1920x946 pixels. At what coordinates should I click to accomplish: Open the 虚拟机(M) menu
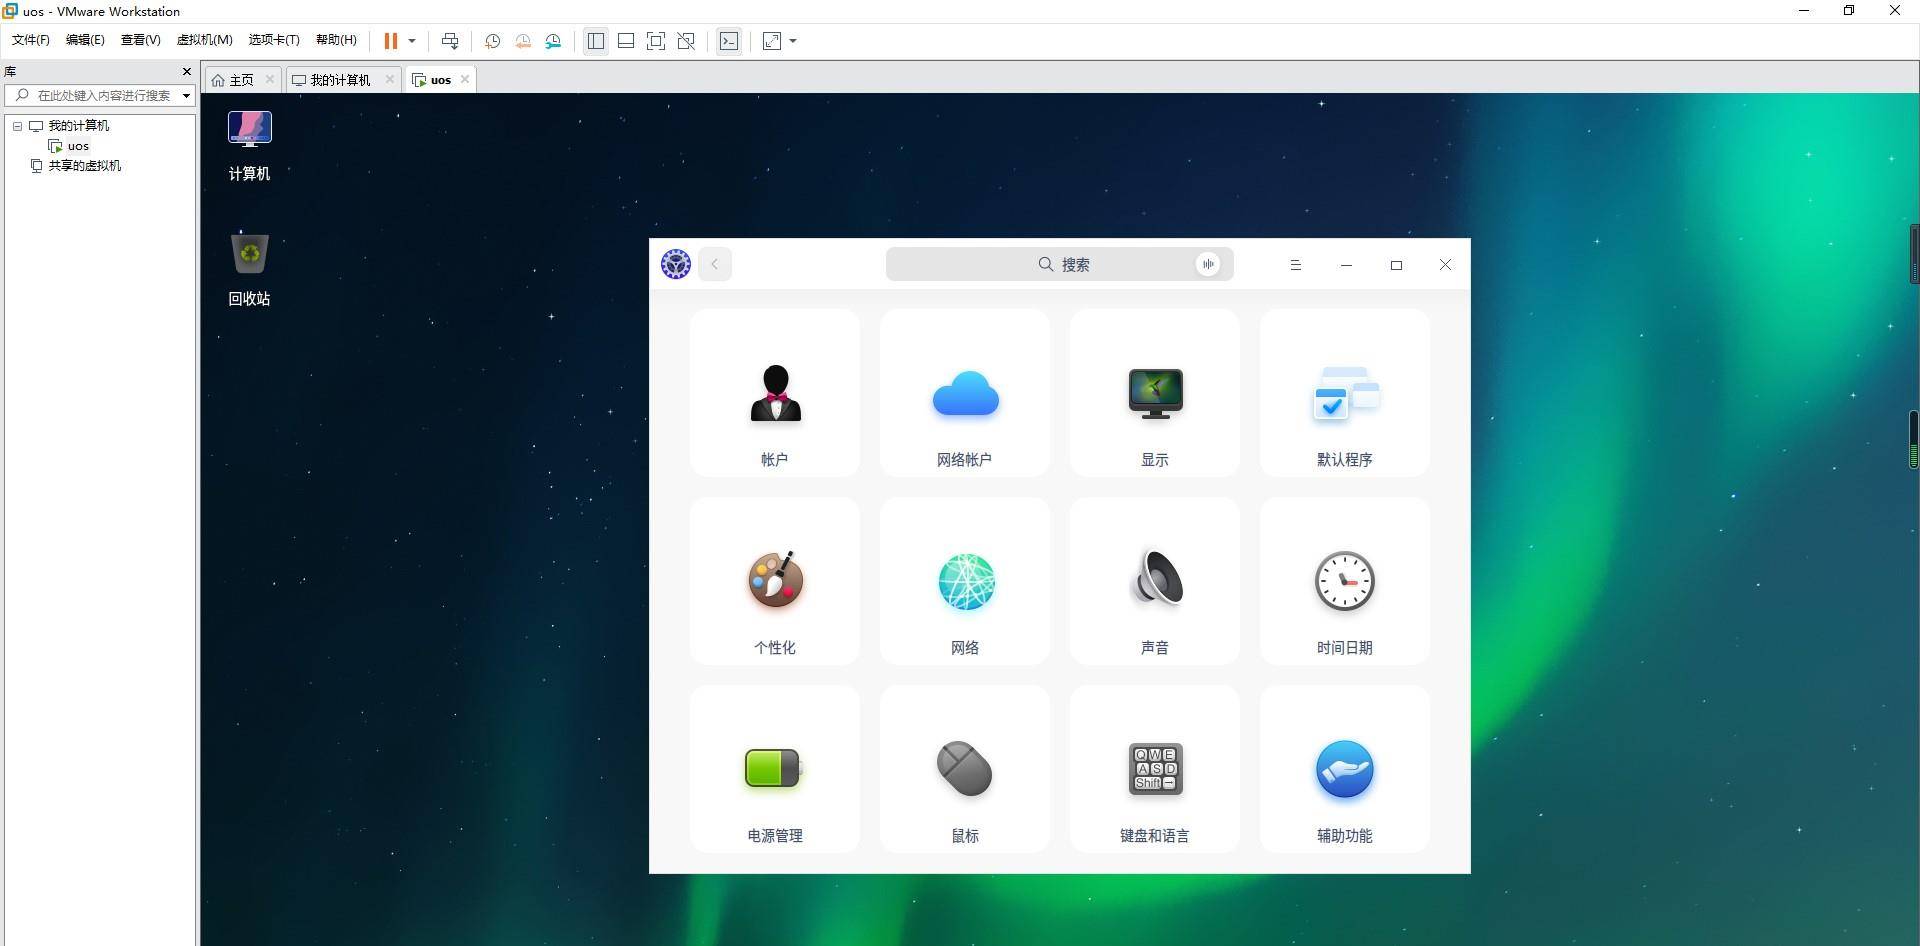pyautogui.click(x=204, y=40)
